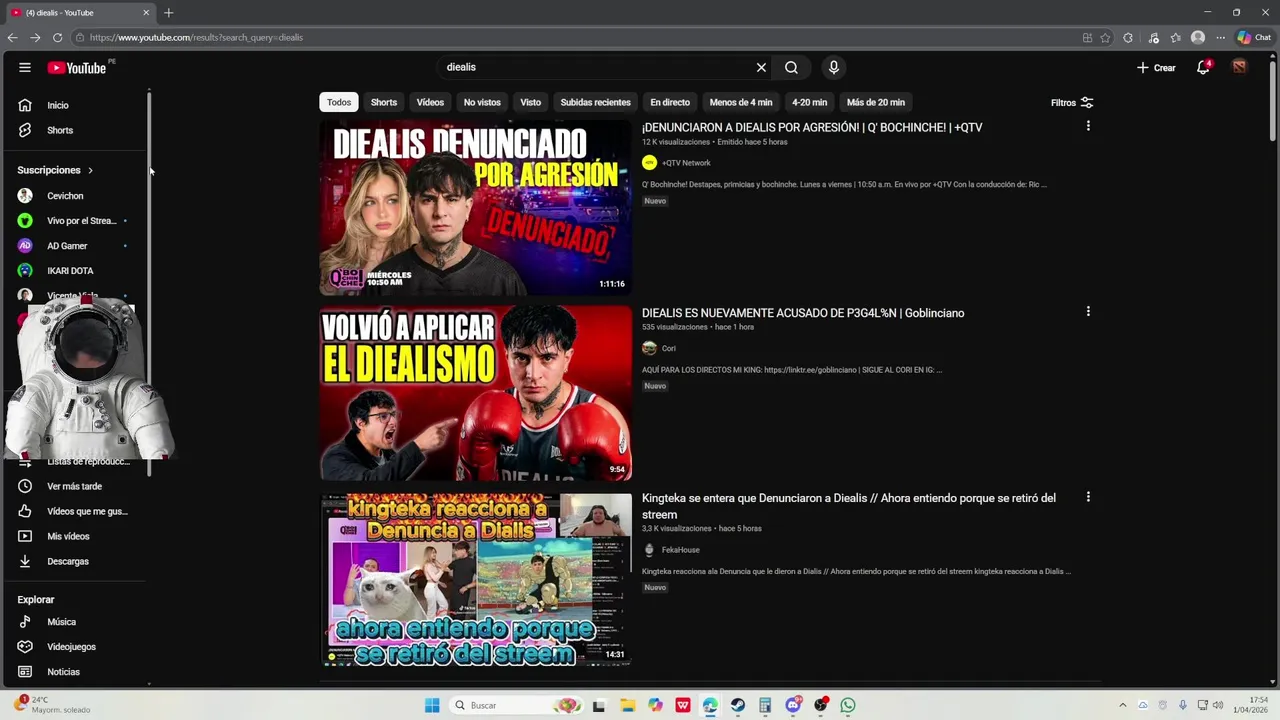Select the Subidas recientes chip

pyautogui.click(x=595, y=102)
